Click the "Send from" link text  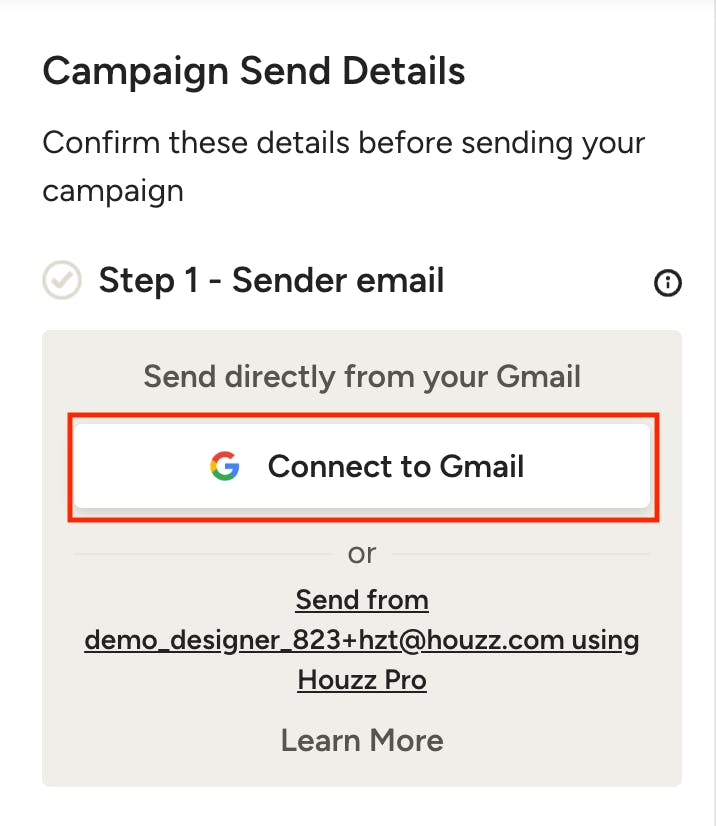(x=362, y=600)
